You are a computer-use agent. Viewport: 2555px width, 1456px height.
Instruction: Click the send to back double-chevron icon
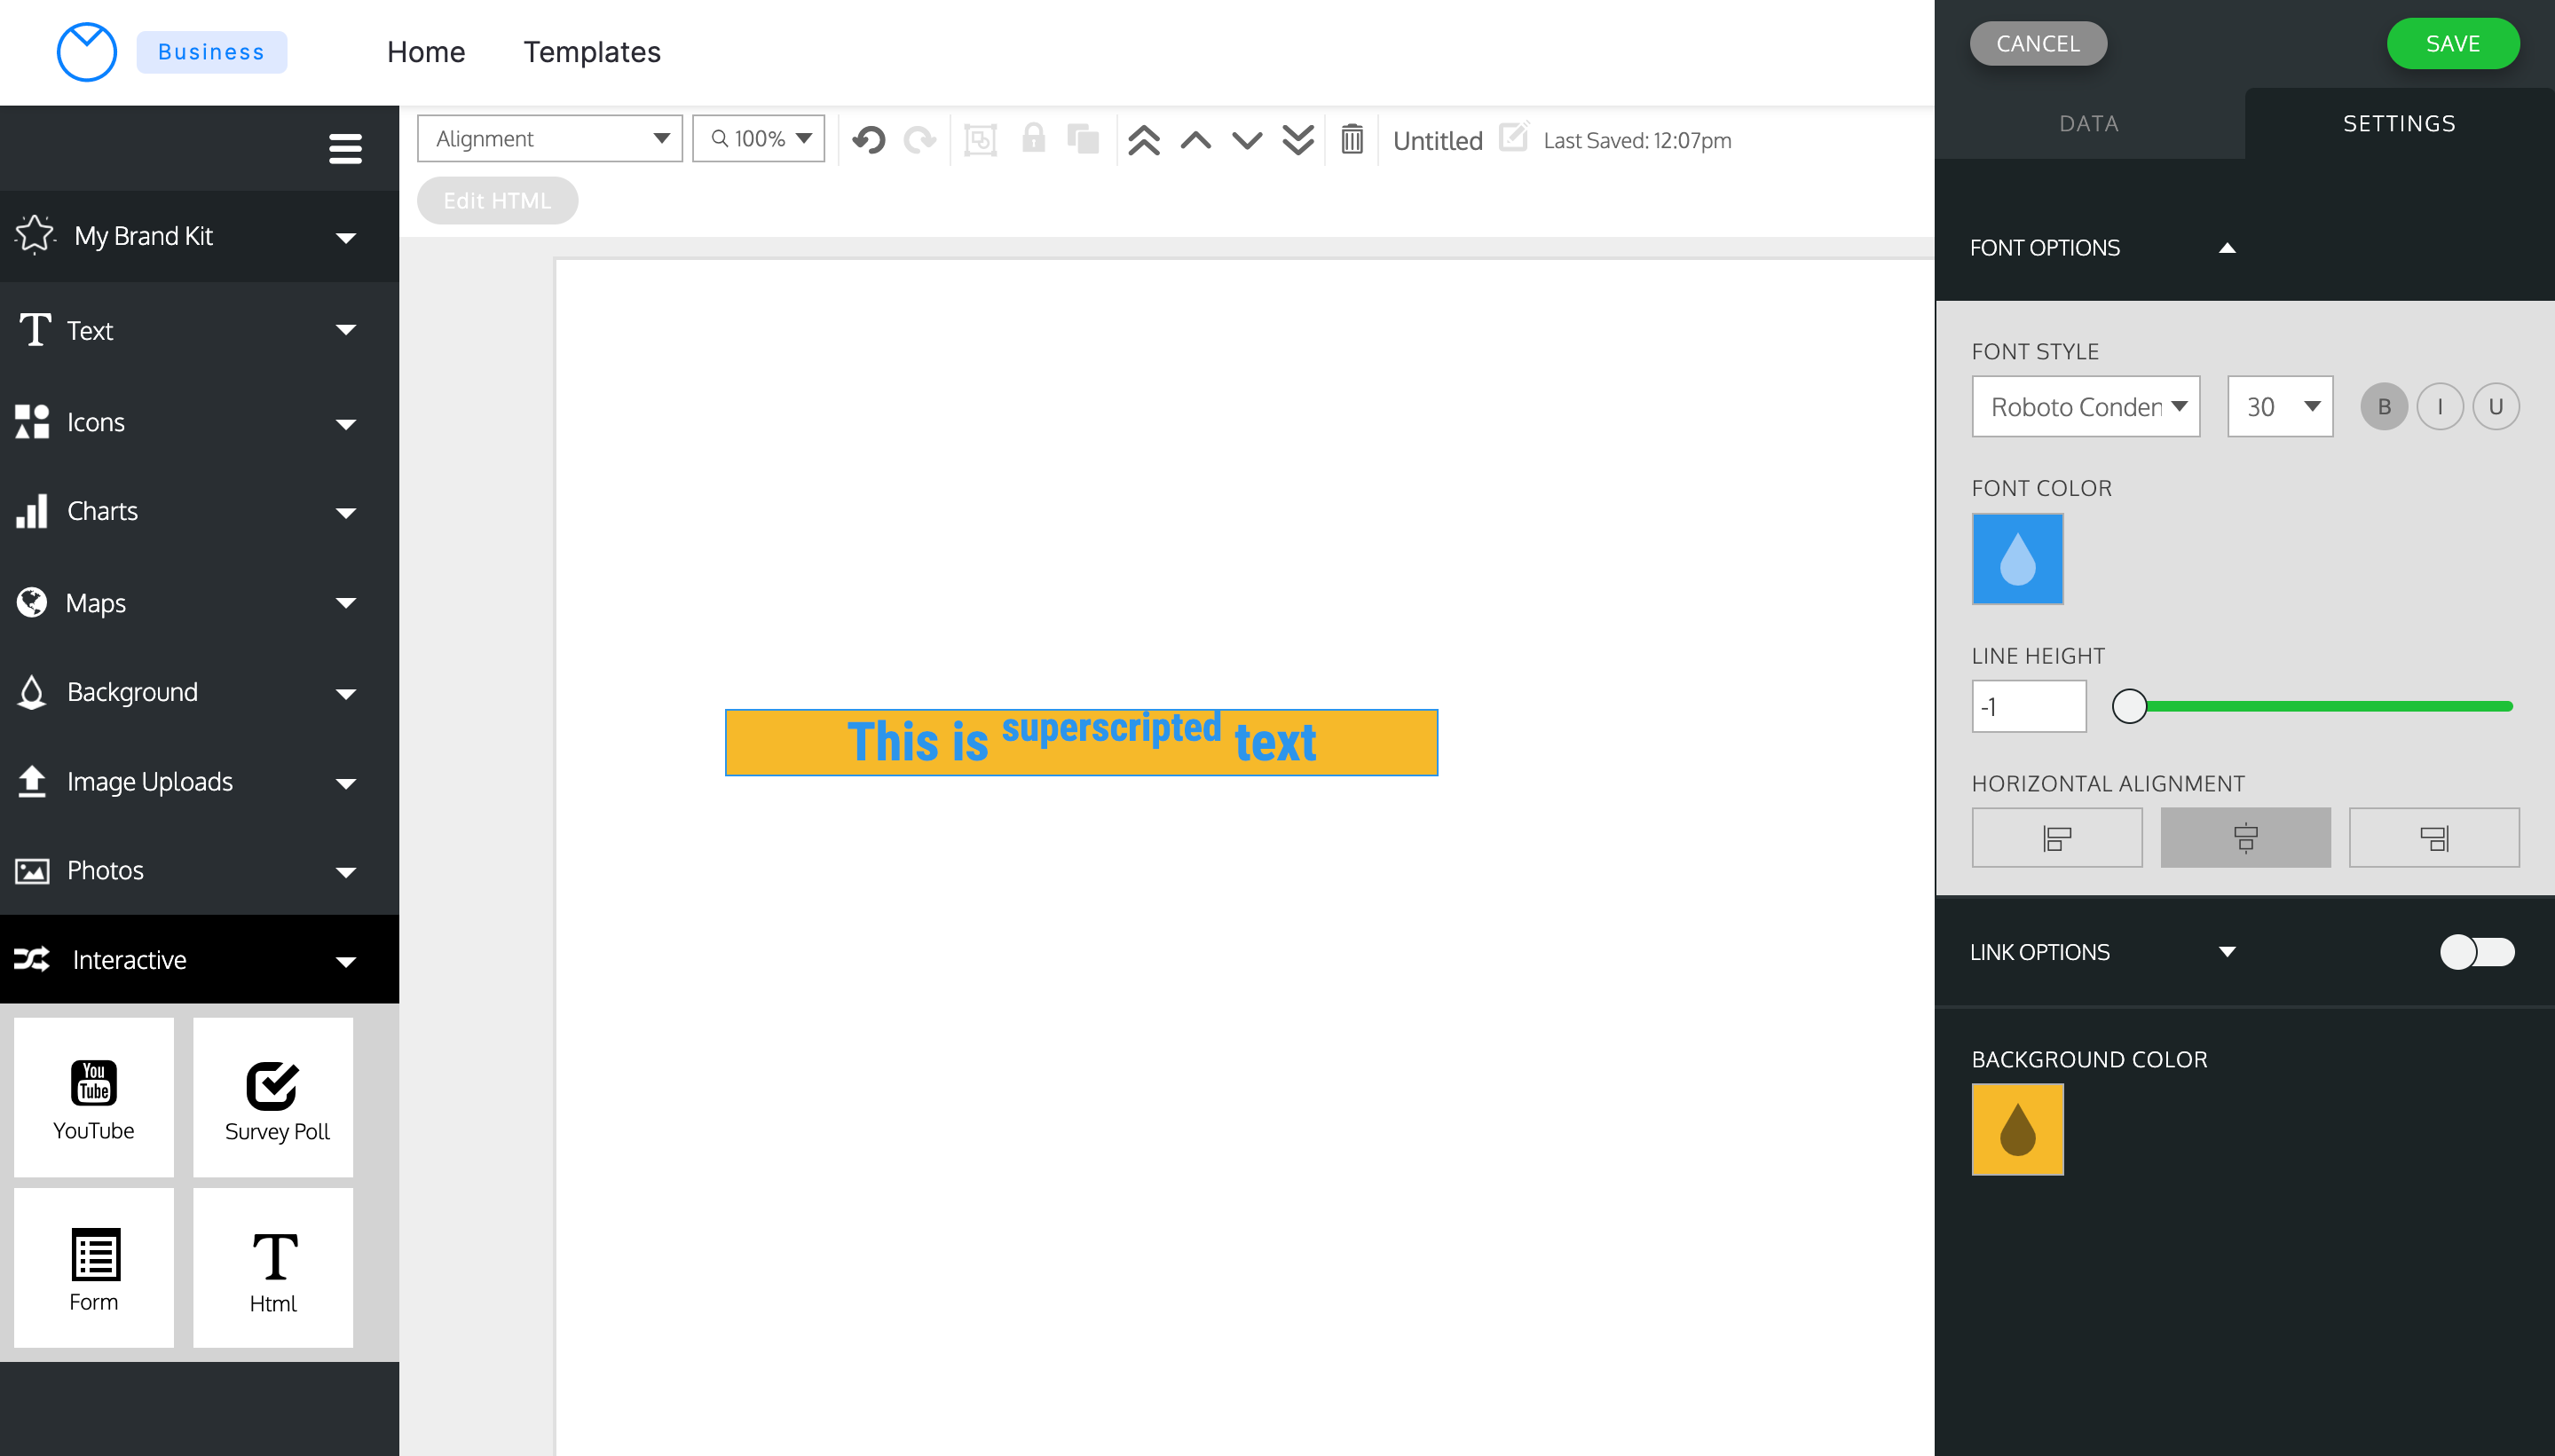click(x=1297, y=139)
